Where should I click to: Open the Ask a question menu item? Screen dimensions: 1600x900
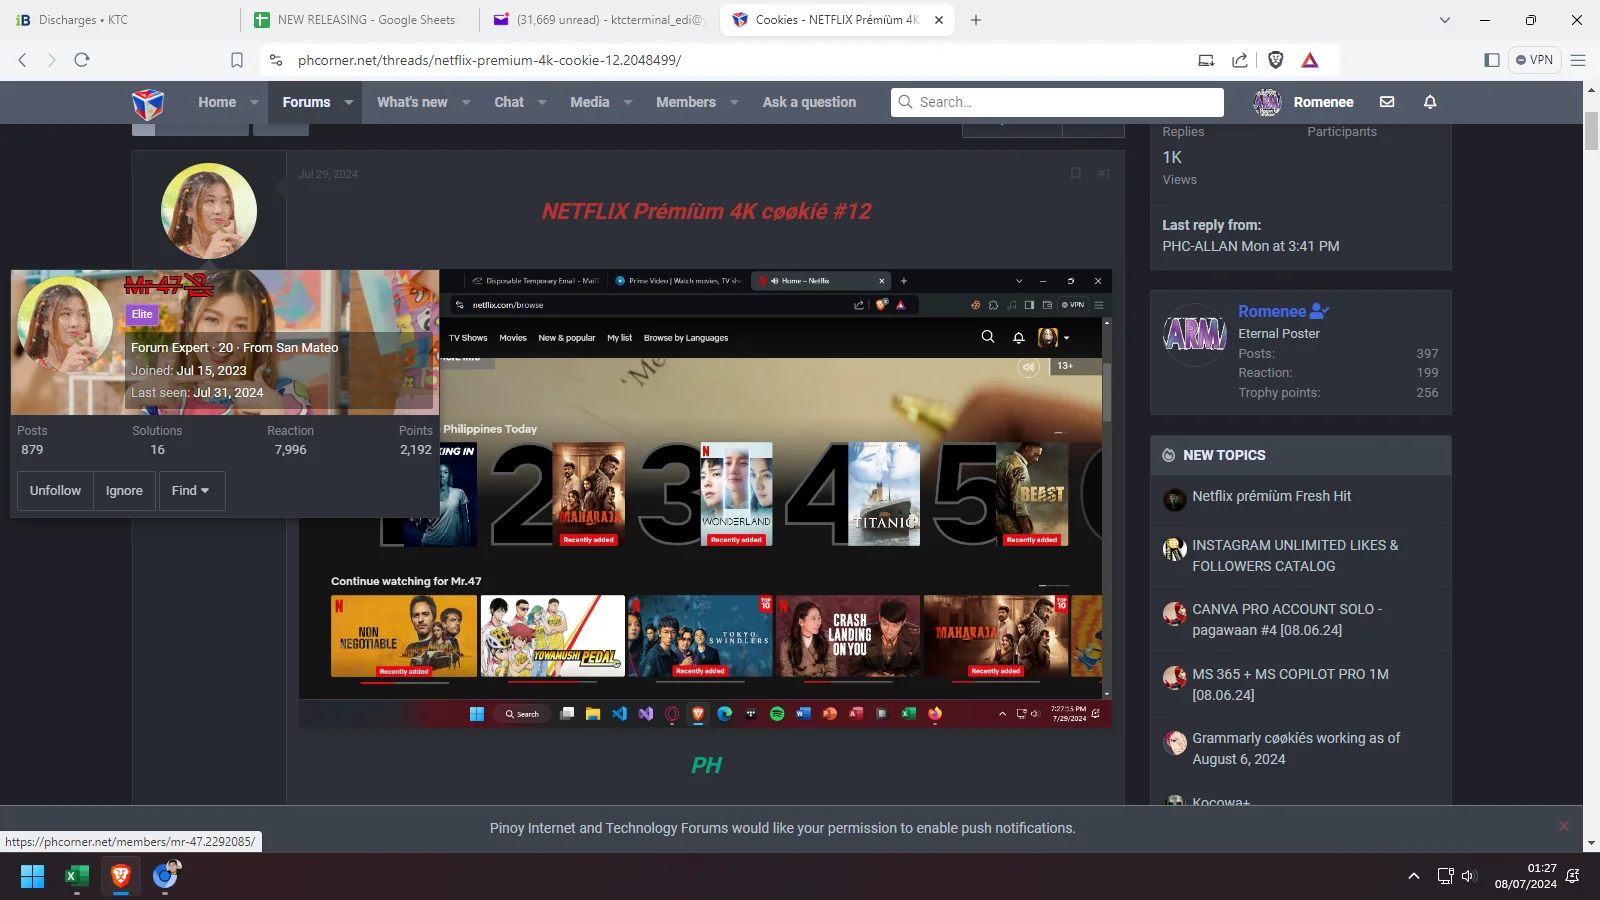pyautogui.click(x=809, y=102)
